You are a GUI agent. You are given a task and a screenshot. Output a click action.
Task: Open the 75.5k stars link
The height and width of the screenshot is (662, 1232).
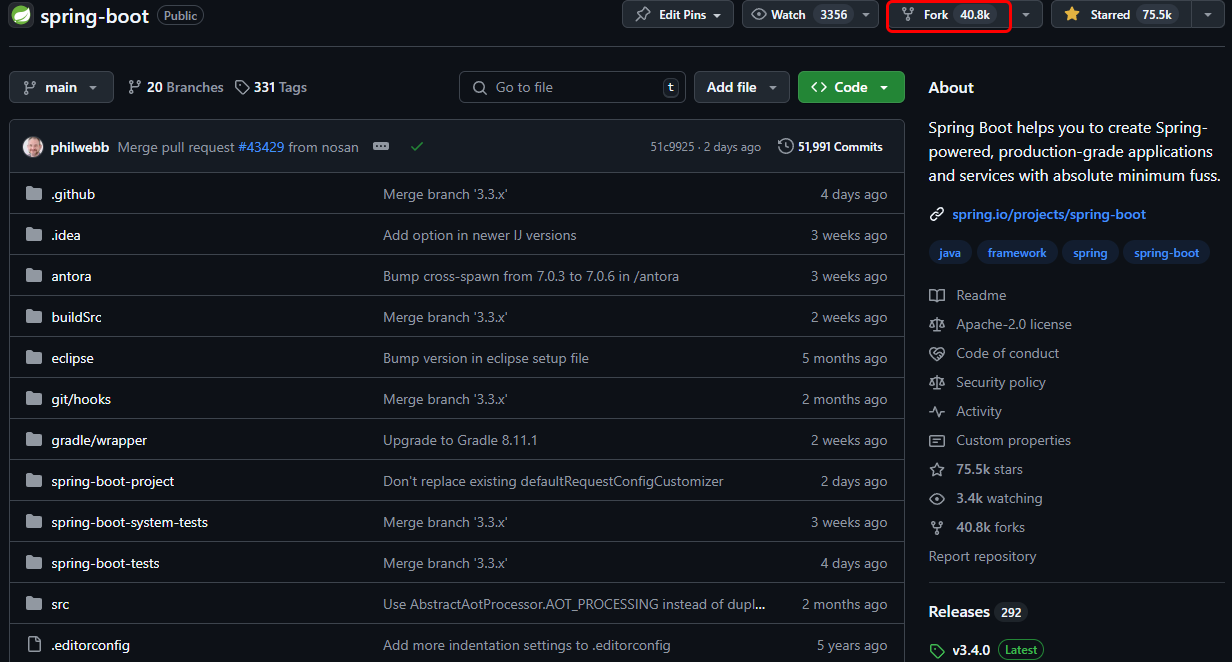[989, 469]
